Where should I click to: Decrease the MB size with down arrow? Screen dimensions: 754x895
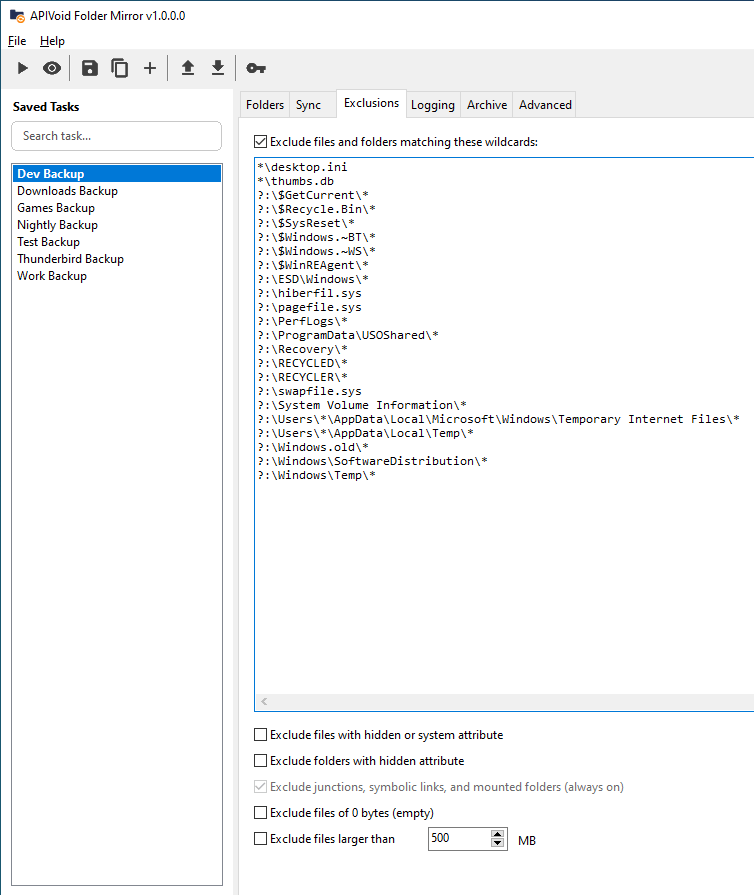click(498, 843)
